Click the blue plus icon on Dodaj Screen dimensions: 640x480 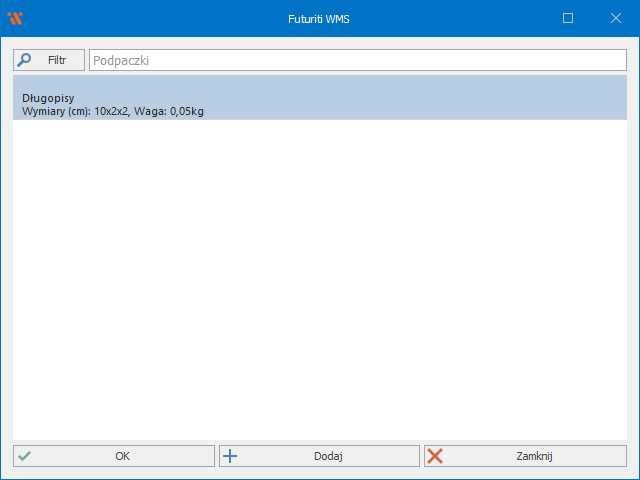[230, 456]
